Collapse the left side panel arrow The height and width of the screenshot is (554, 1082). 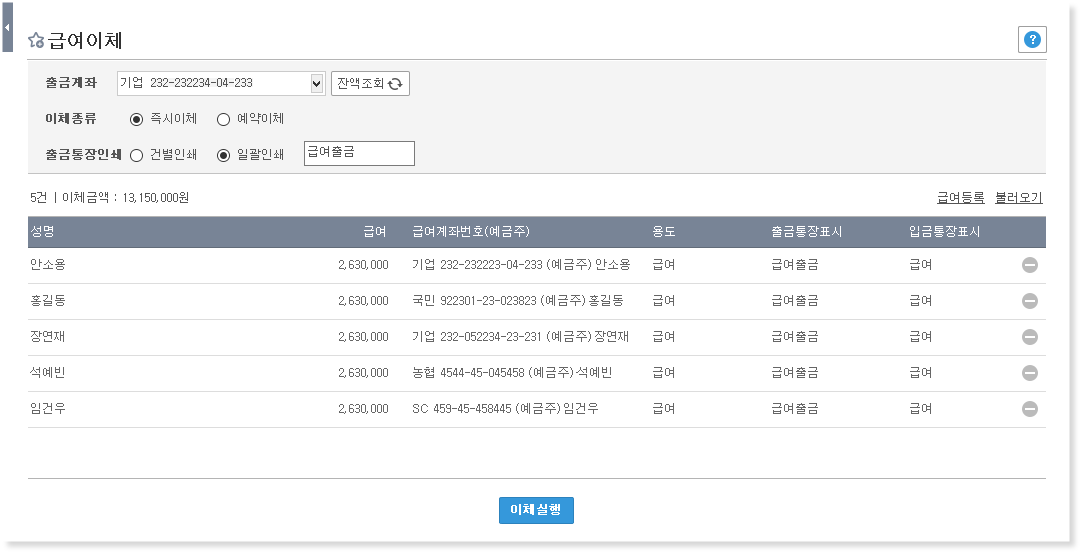pyautogui.click(x=7, y=28)
